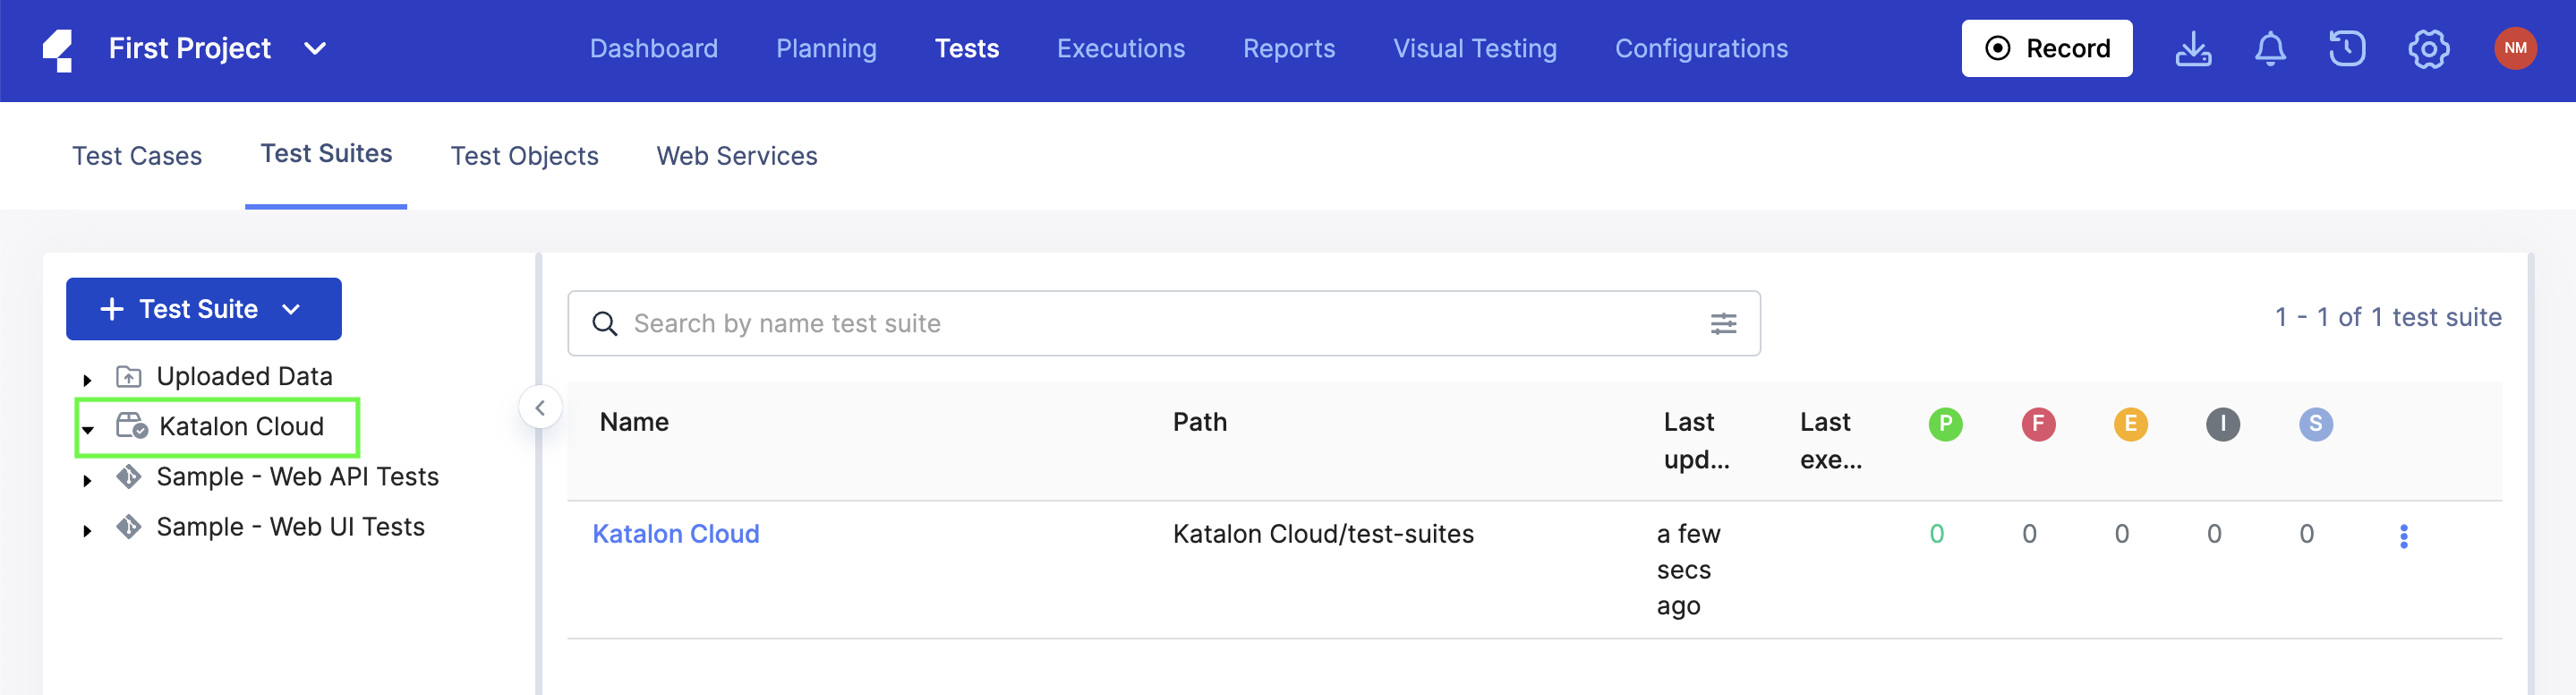The height and width of the screenshot is (695, 2576).
Task: Click the plus Test Suite button
Action: point(204,309)
